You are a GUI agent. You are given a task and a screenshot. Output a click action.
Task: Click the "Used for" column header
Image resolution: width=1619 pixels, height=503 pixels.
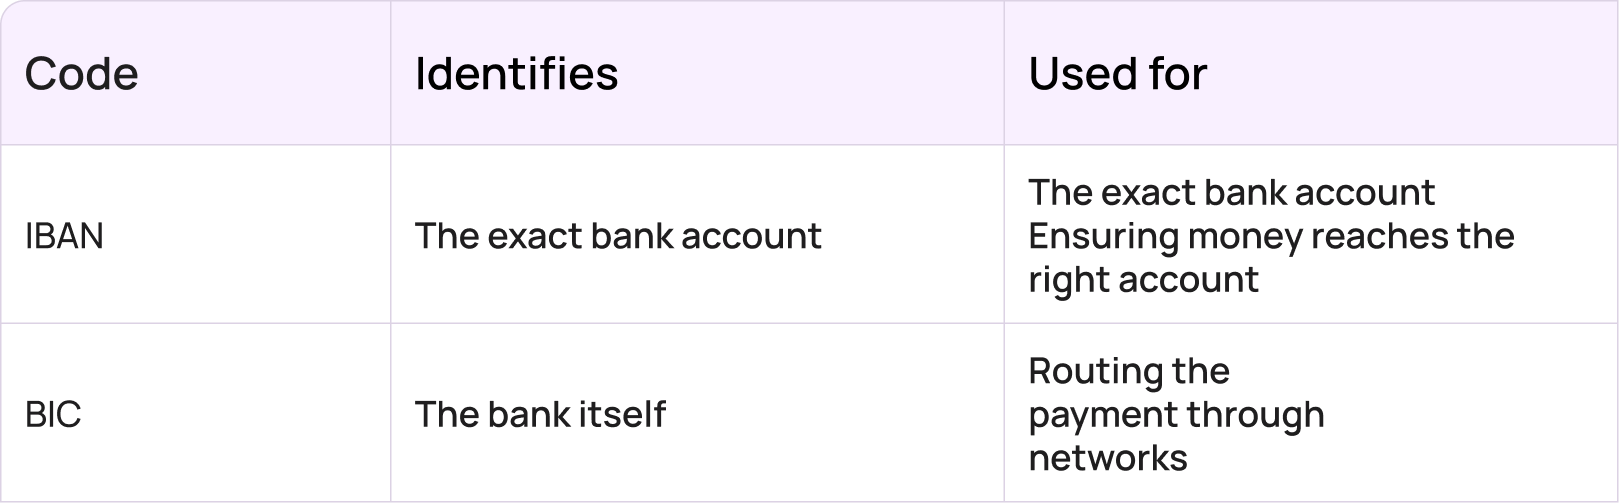(1117, 74)
